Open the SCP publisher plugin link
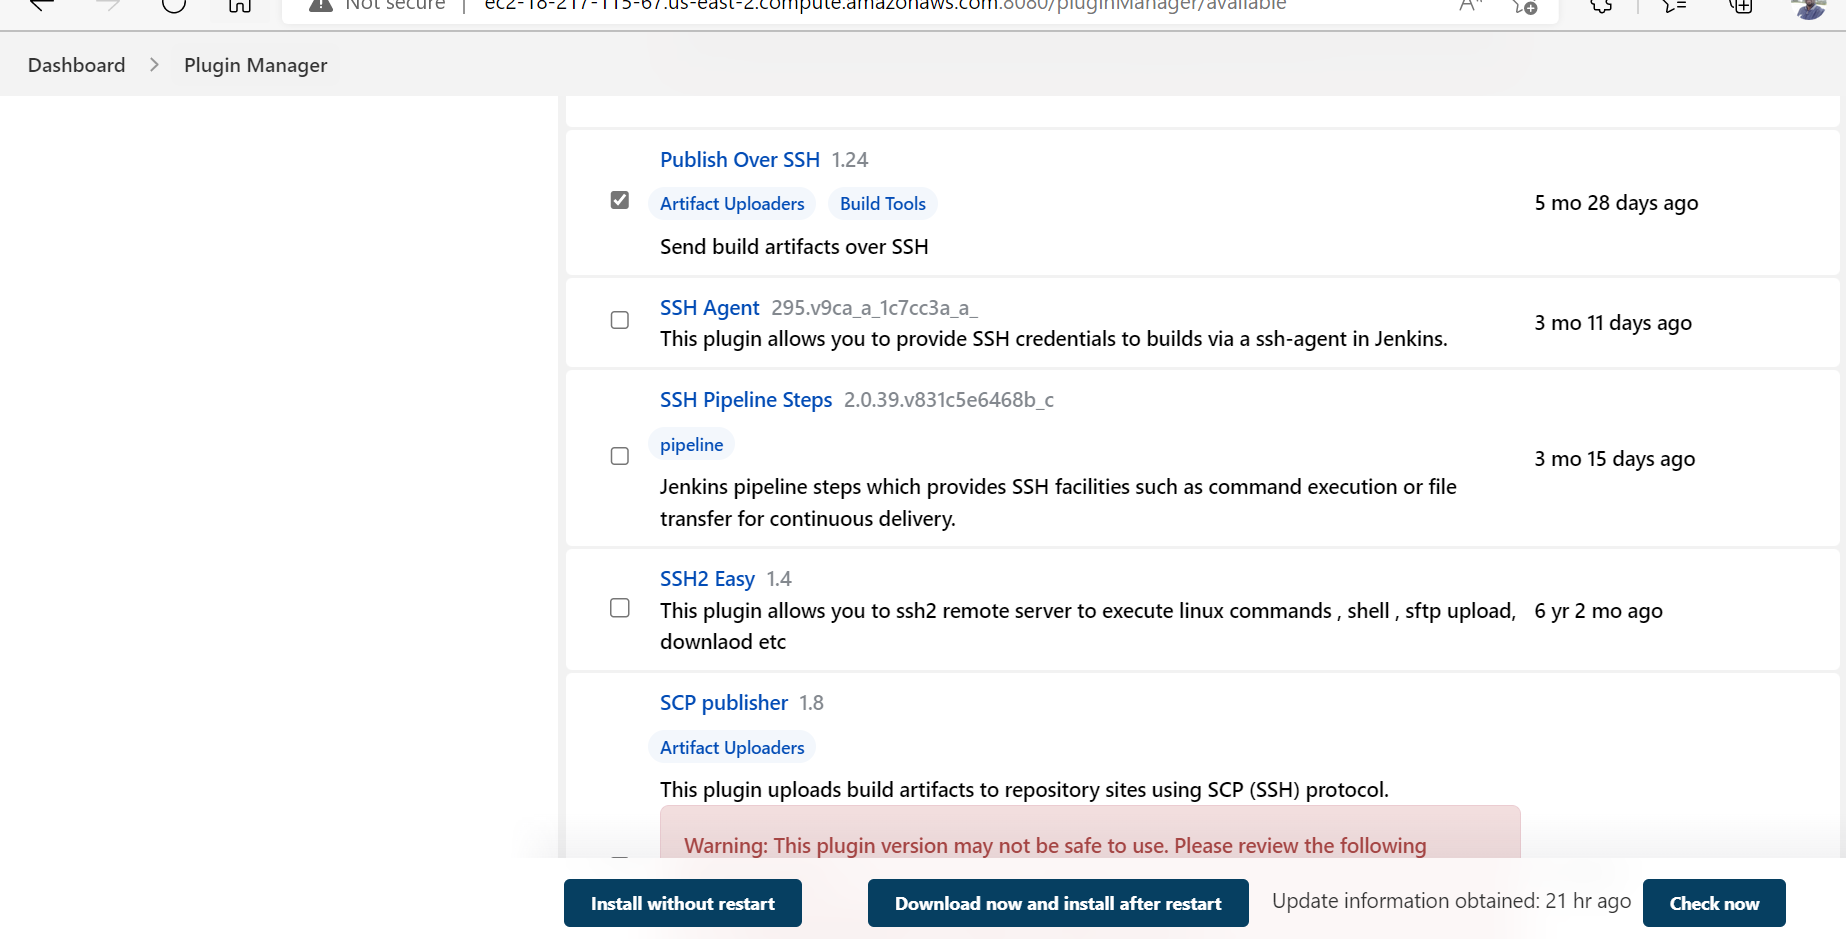 723,702
